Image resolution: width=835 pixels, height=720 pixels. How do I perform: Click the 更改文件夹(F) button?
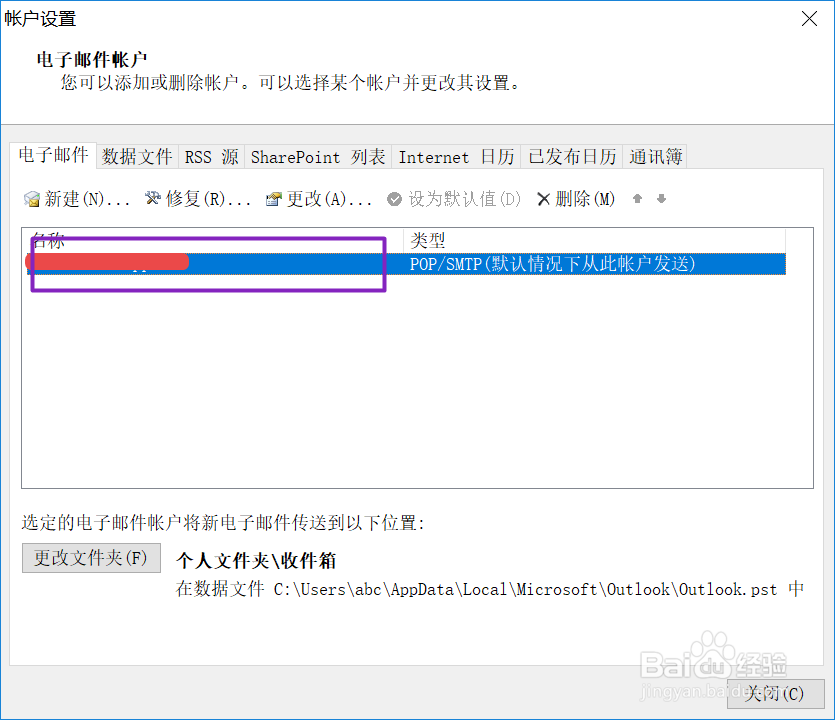tap(91, 558)
